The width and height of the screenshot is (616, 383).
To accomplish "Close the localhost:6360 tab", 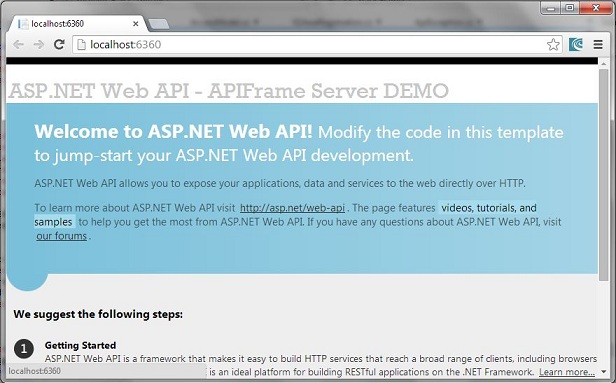I will coord(136,24).
